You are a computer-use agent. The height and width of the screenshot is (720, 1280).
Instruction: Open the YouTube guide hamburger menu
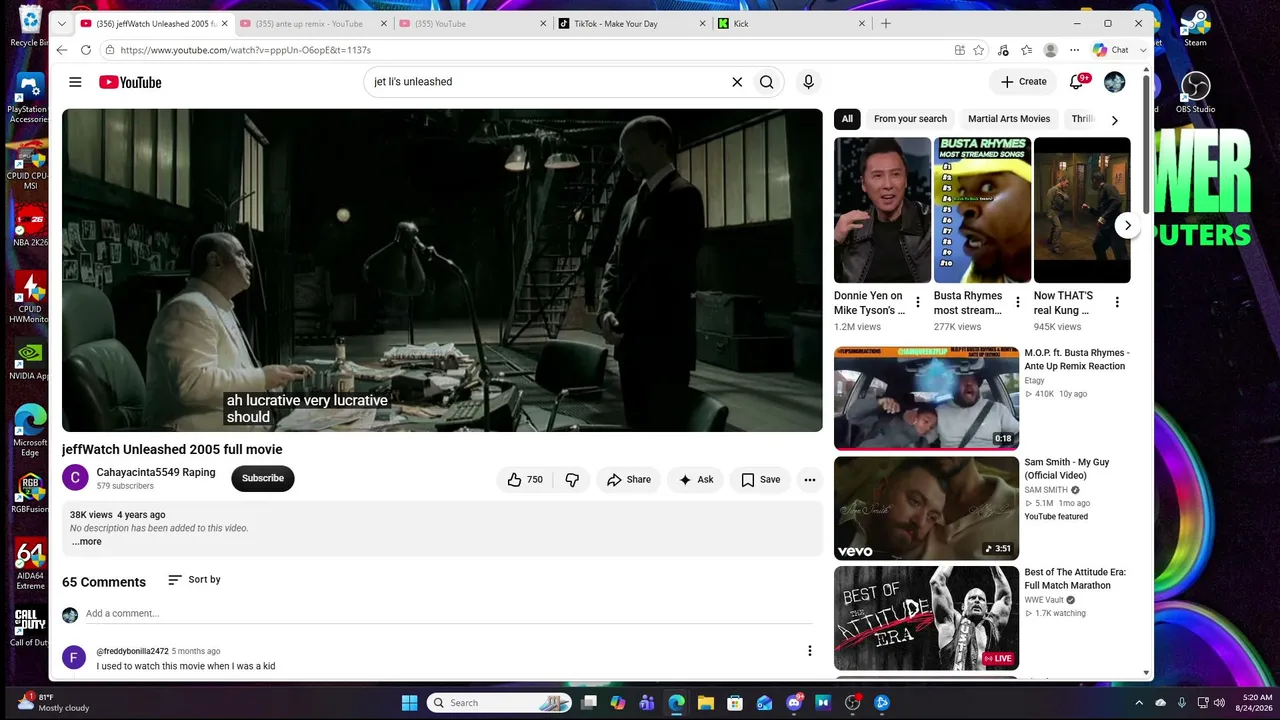tap(75, 82)
